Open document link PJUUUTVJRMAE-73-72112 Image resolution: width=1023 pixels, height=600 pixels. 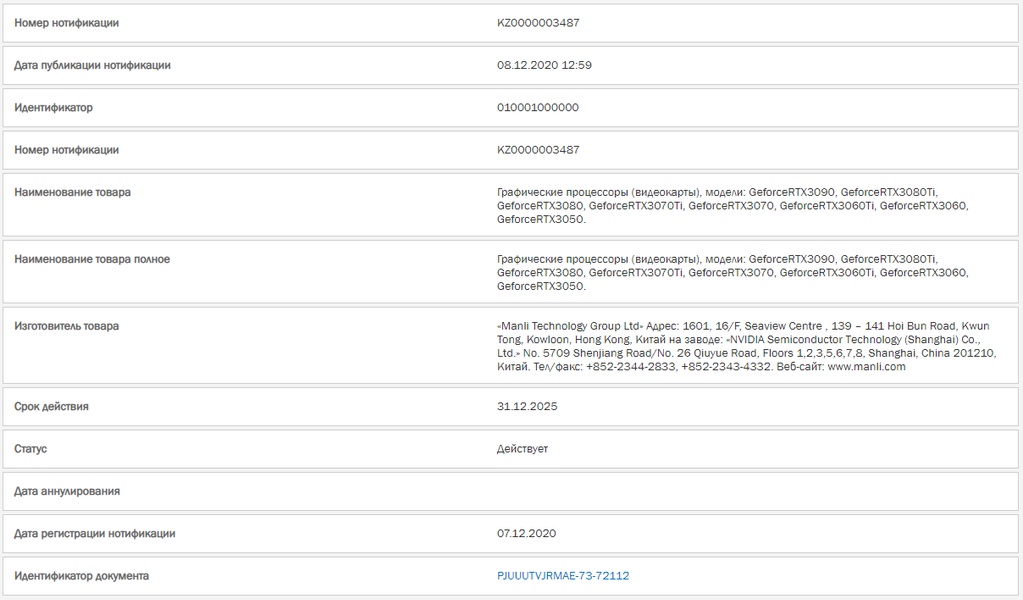(x=563, y=576)
